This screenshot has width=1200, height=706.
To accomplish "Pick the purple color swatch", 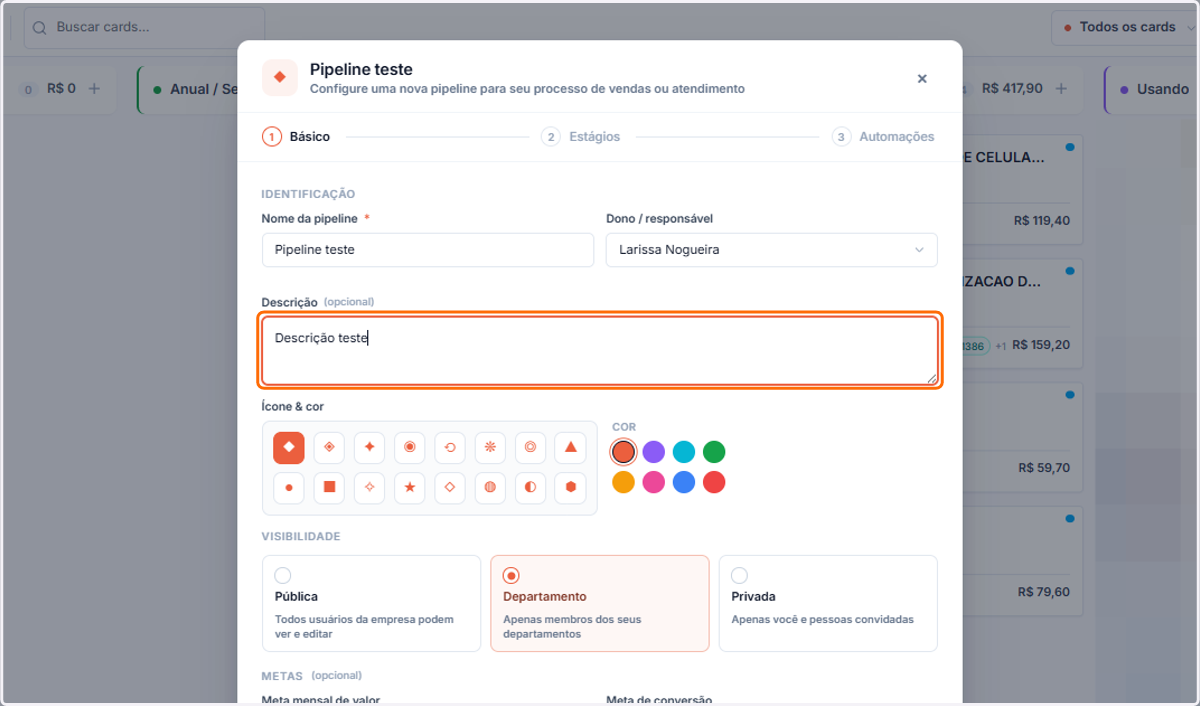I will pos(654,452).
